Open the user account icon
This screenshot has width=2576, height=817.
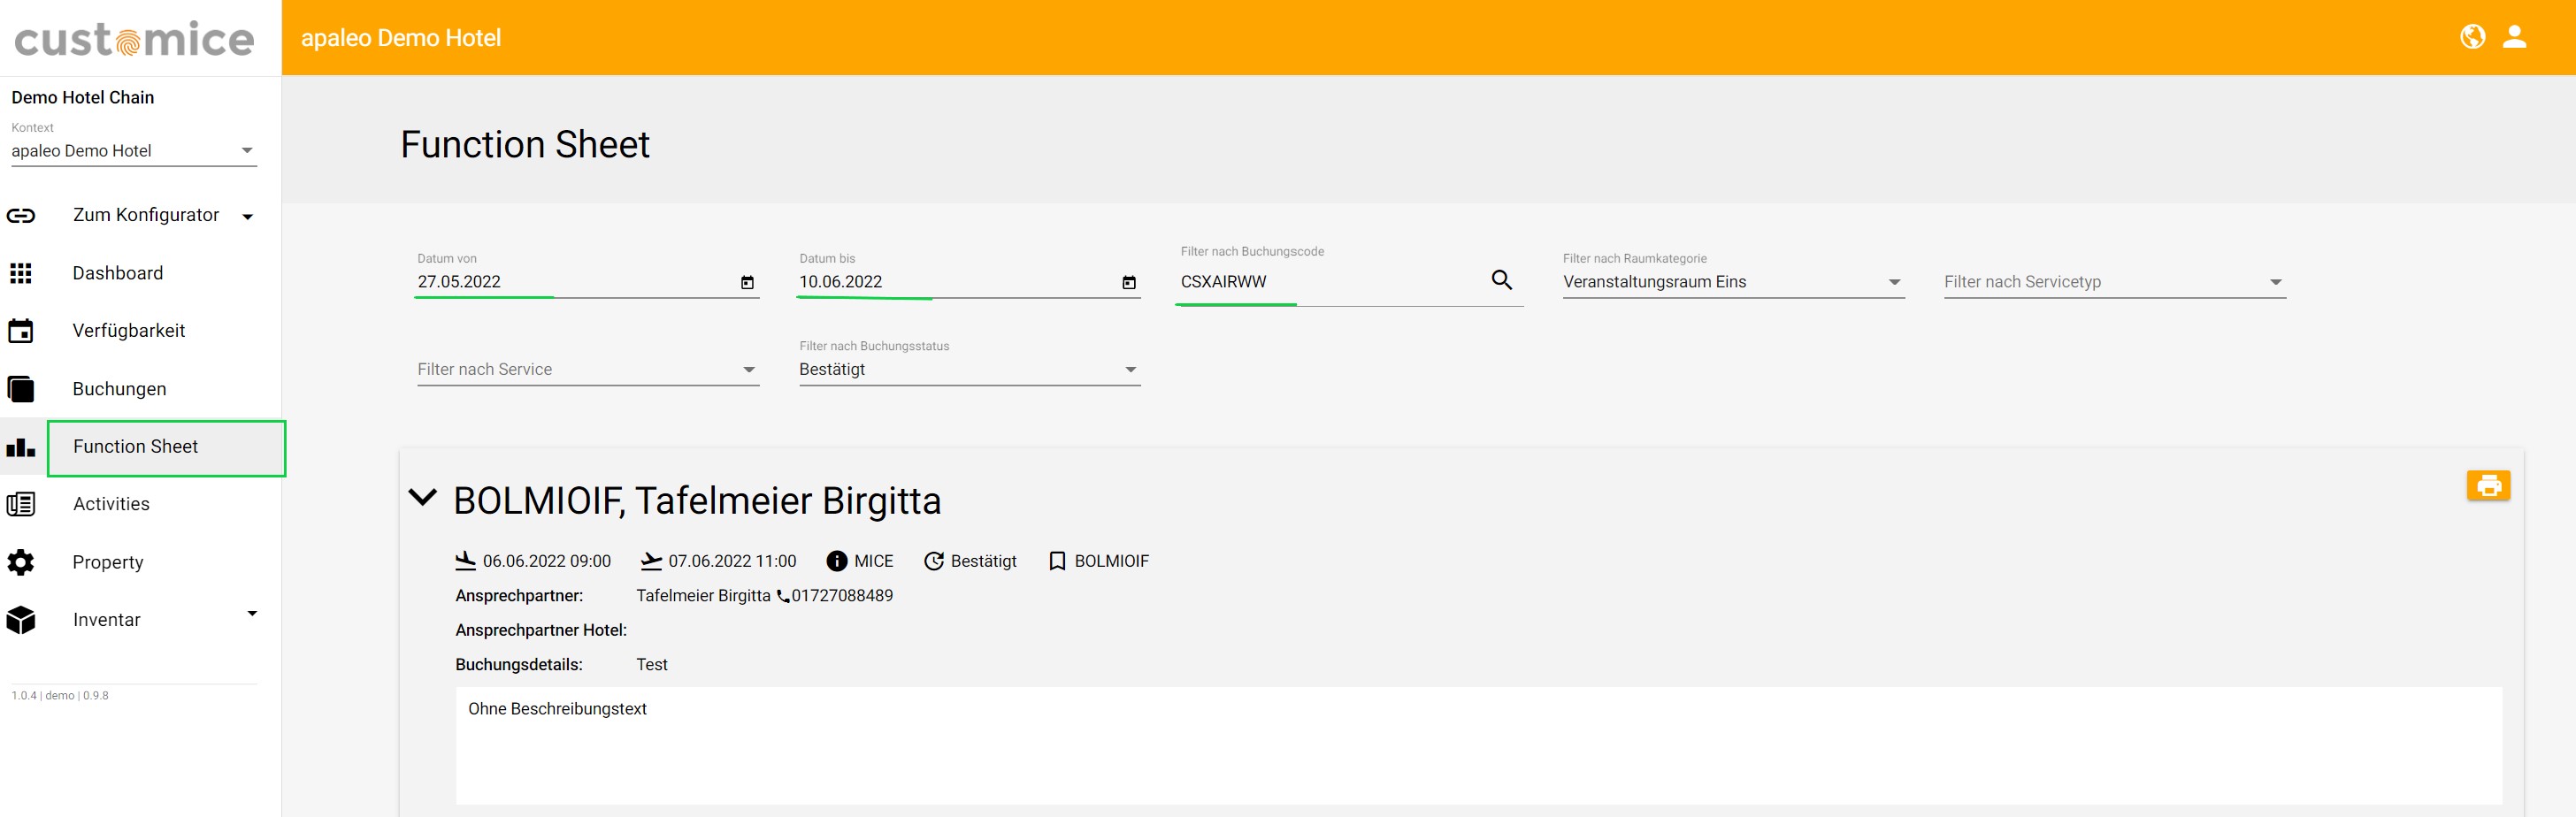point(2514,37)
